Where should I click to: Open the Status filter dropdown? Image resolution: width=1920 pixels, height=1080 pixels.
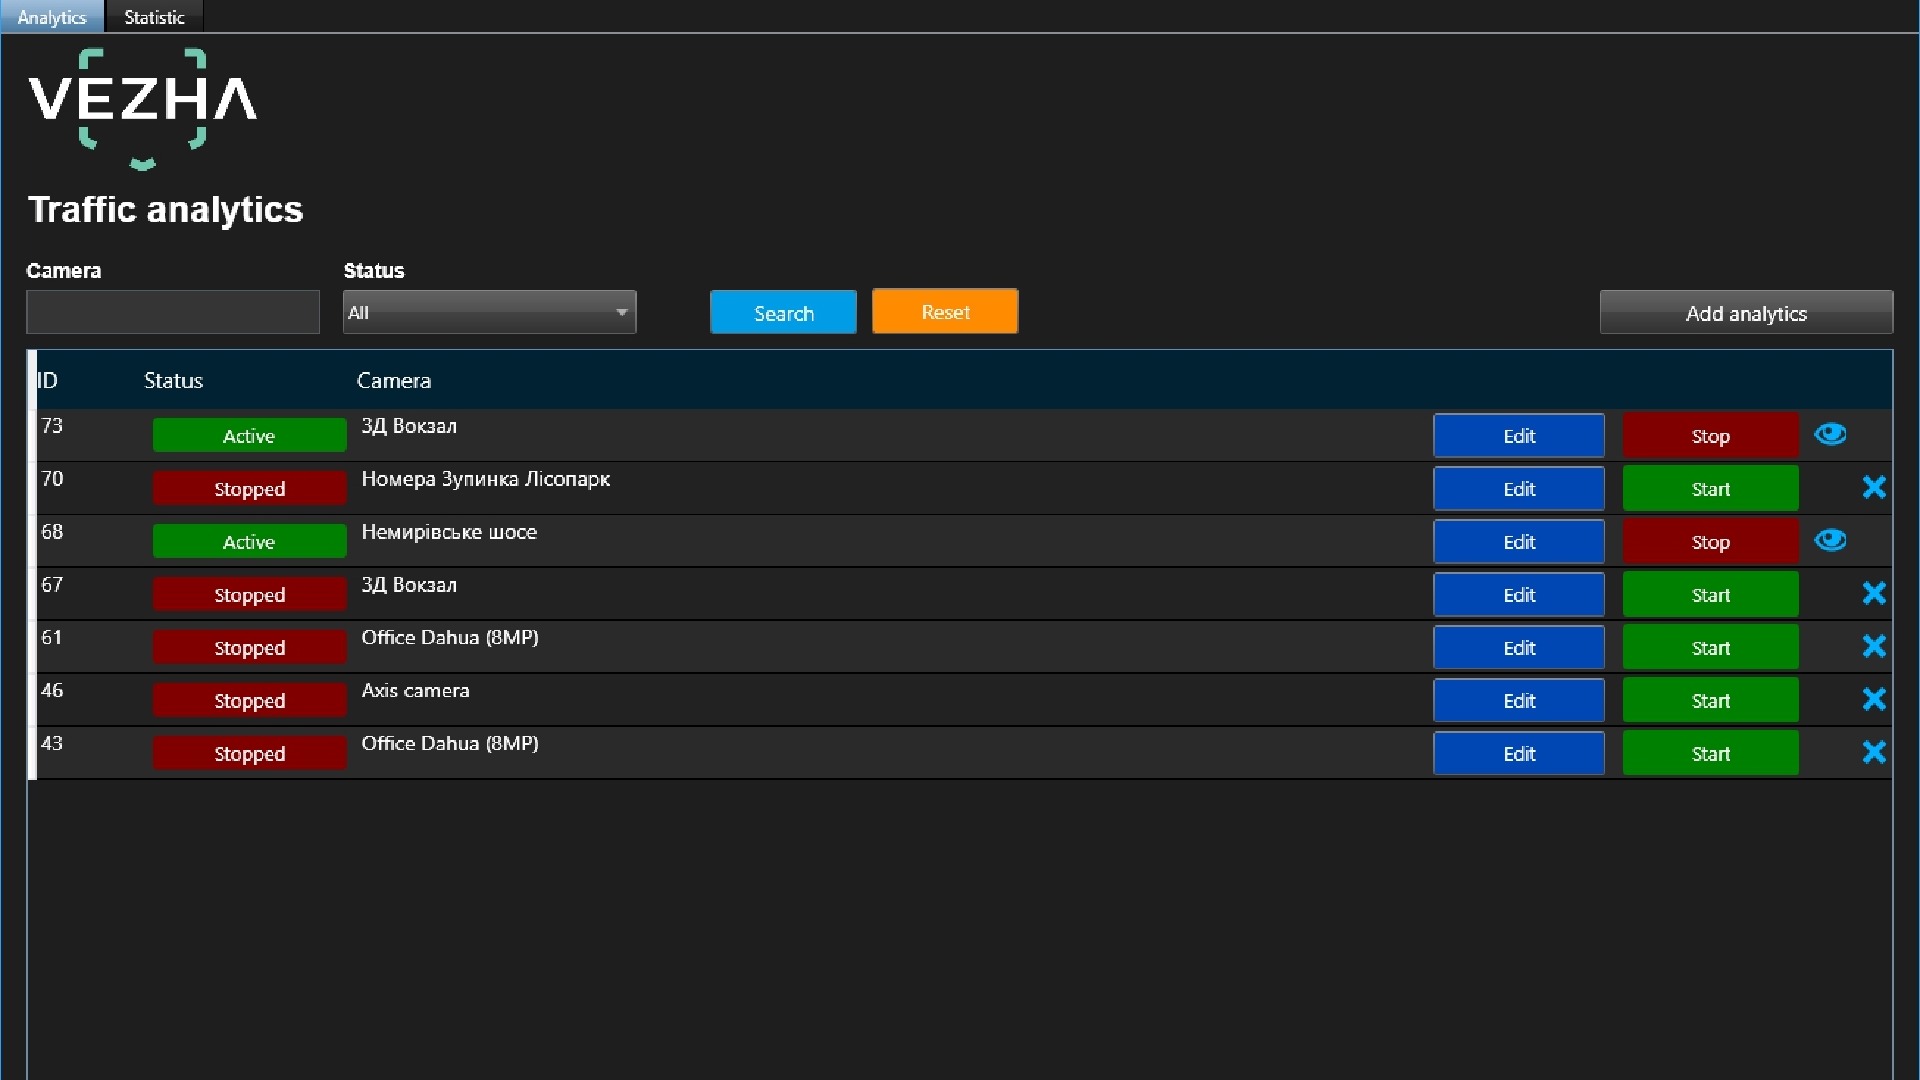click(x=489, y=312)
